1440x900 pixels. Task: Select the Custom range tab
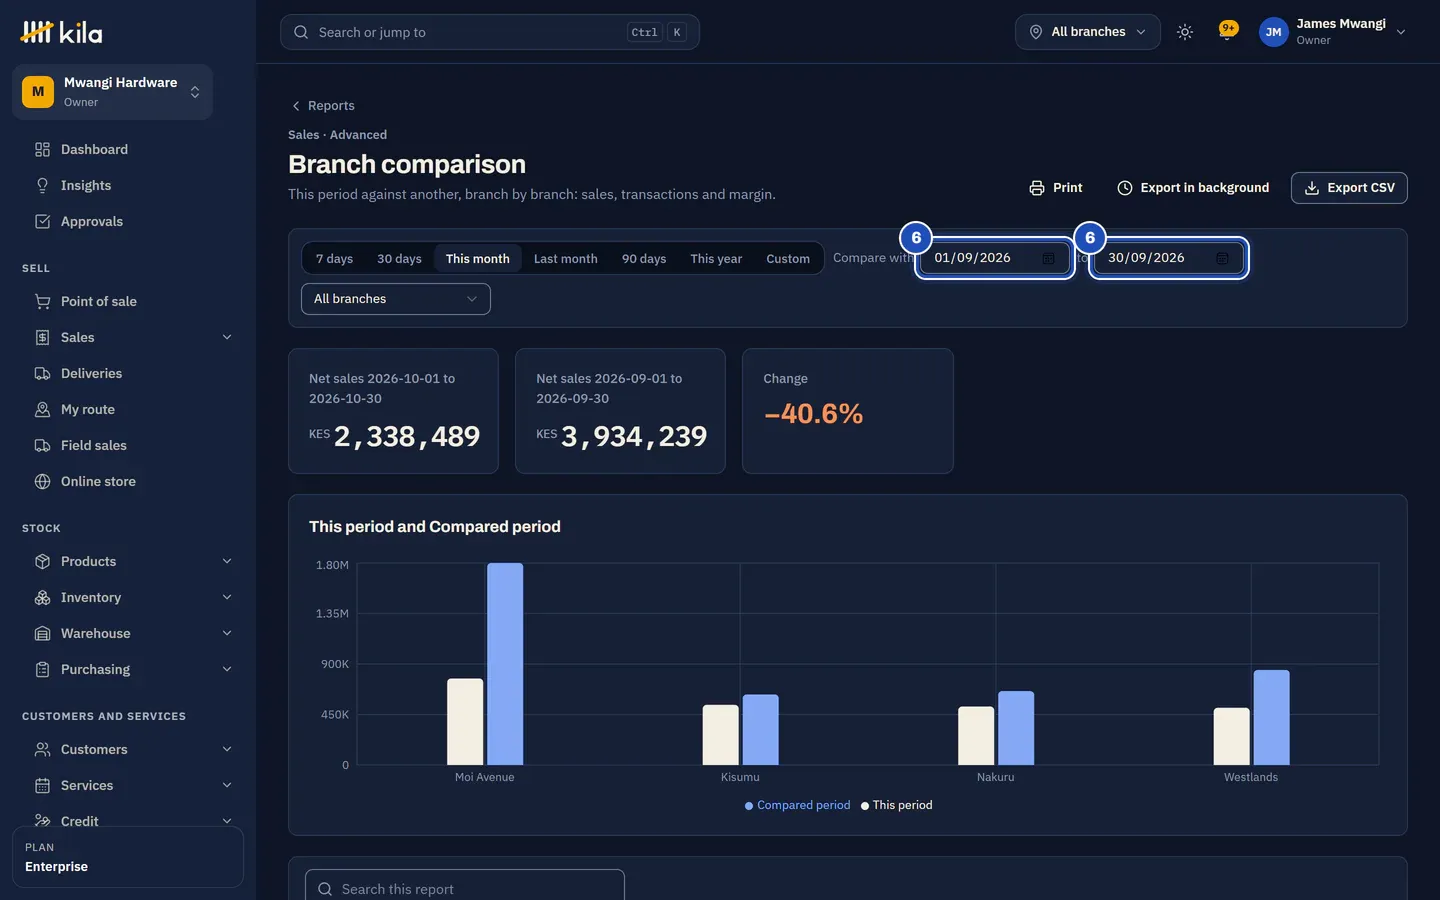point(788,258)
